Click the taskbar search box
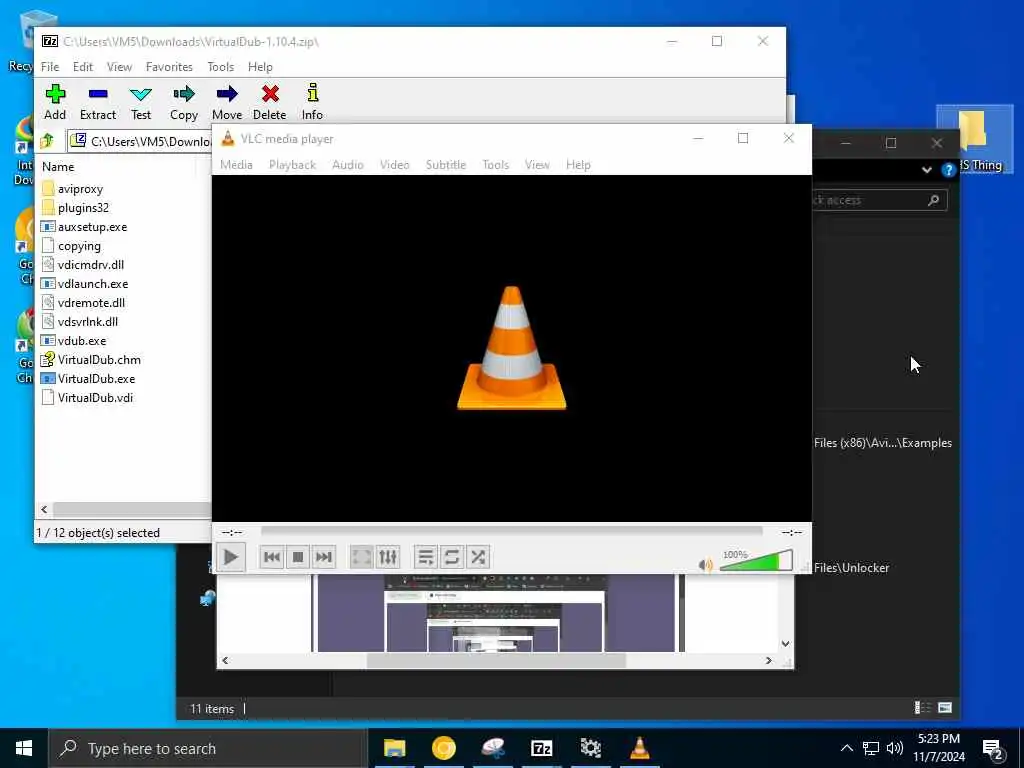Image resolution: width=1024 pixels, height=768 pixels. point(208,748)
